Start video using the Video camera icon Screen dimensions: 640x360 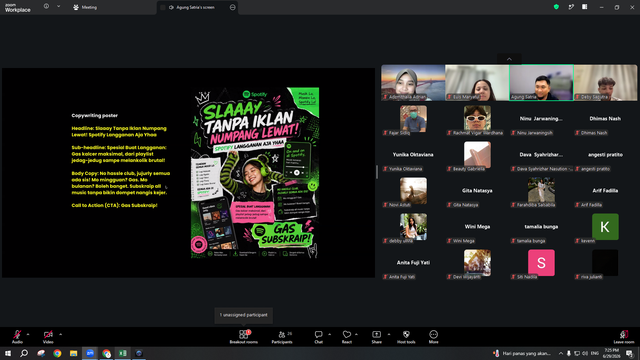[48, 335]
